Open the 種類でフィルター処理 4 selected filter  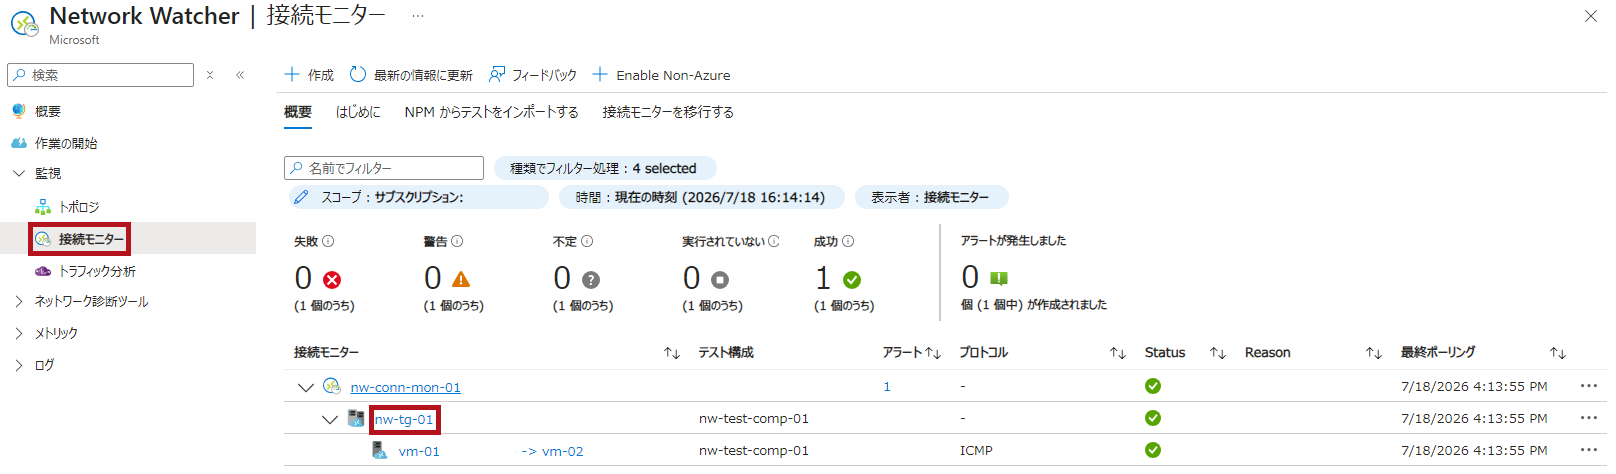pos(604,168)
